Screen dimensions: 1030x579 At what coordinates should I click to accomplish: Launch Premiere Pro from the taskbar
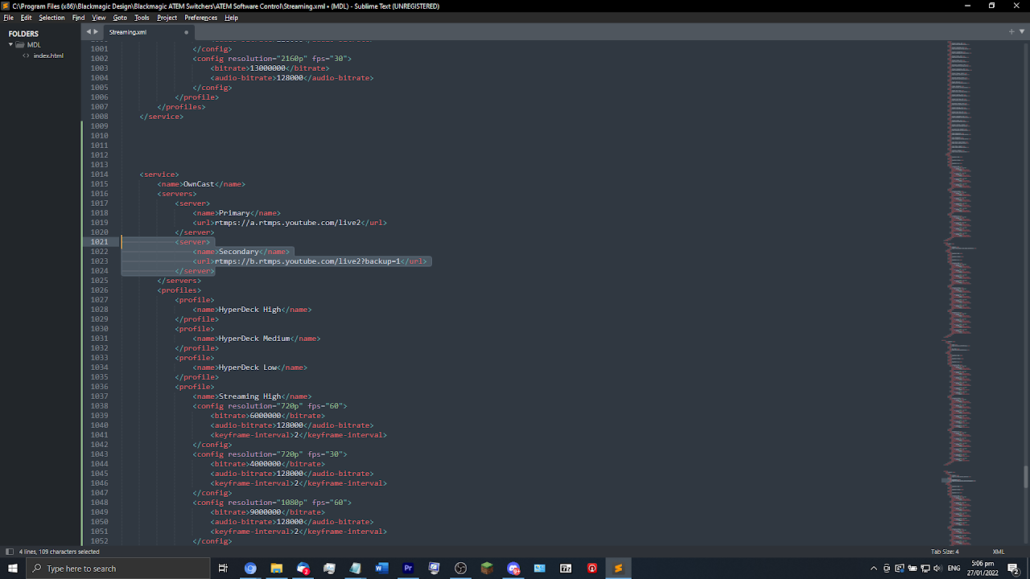click(408, 568)
